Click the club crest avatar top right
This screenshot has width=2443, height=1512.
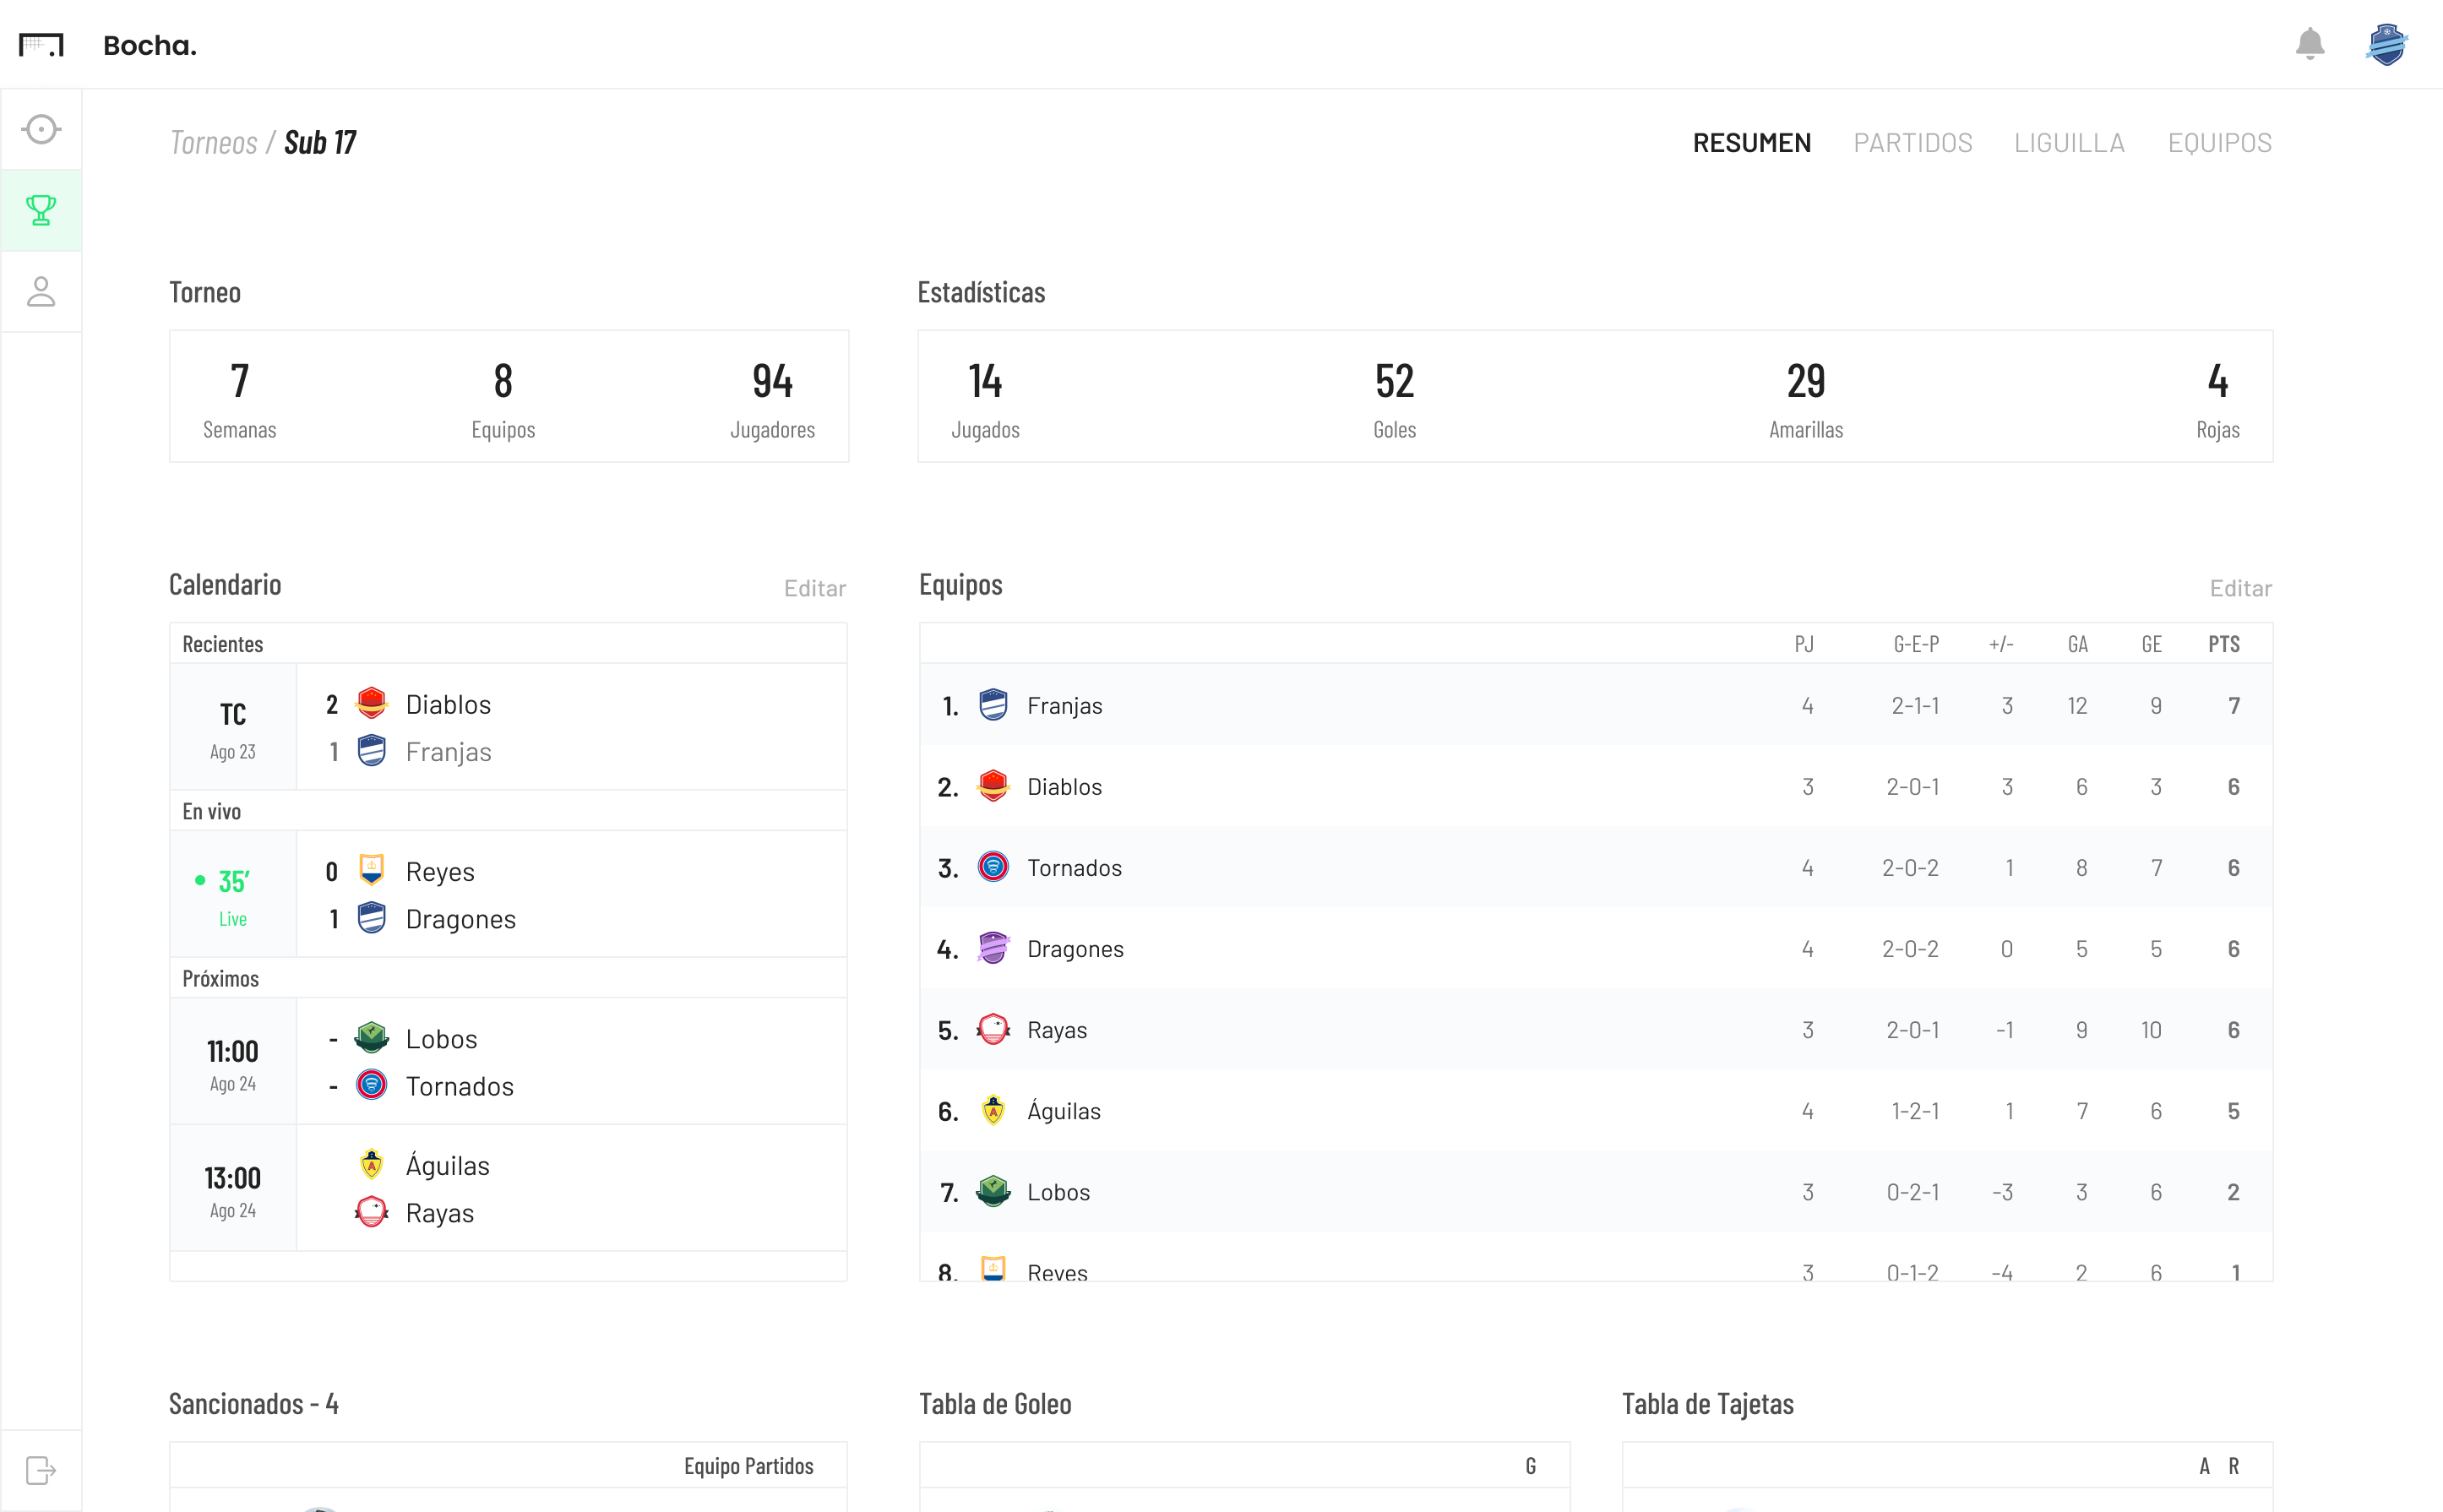click(2387, 44)
